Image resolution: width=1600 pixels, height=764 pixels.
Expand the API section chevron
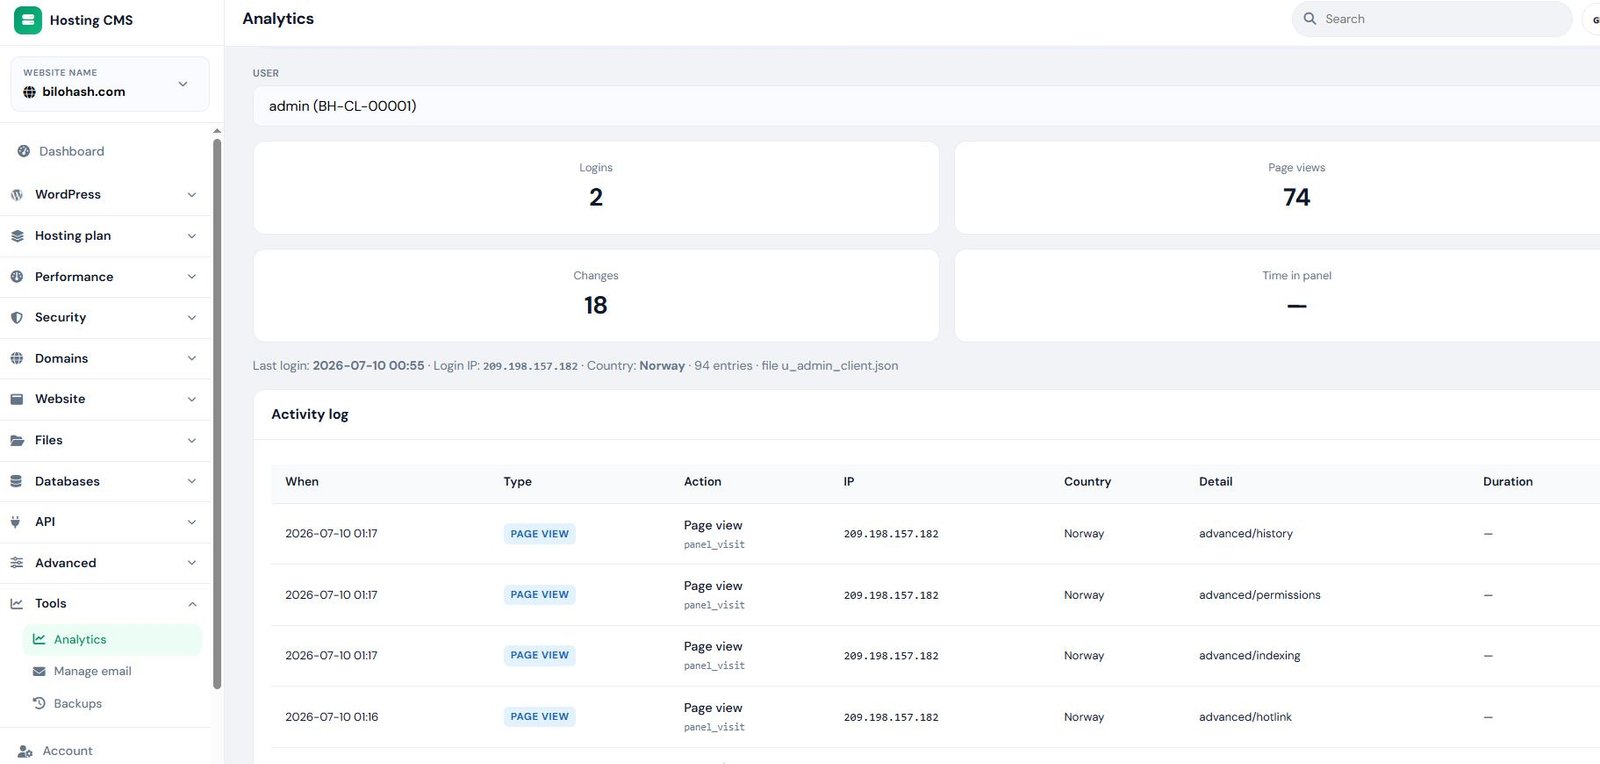click(x=192, y=522)
